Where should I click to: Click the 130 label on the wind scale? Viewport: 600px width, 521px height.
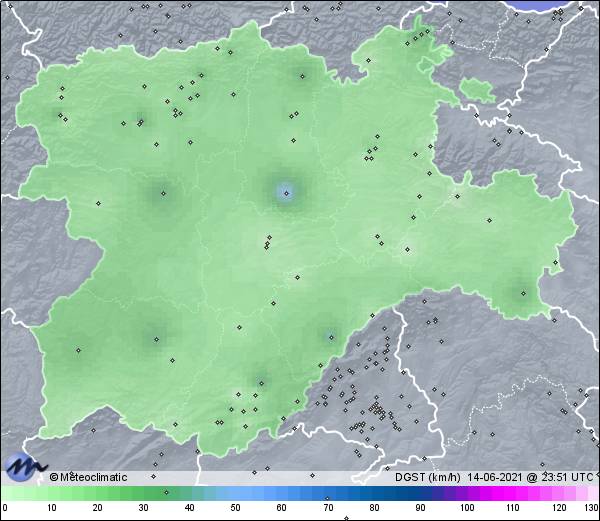(x=592, y=508)
